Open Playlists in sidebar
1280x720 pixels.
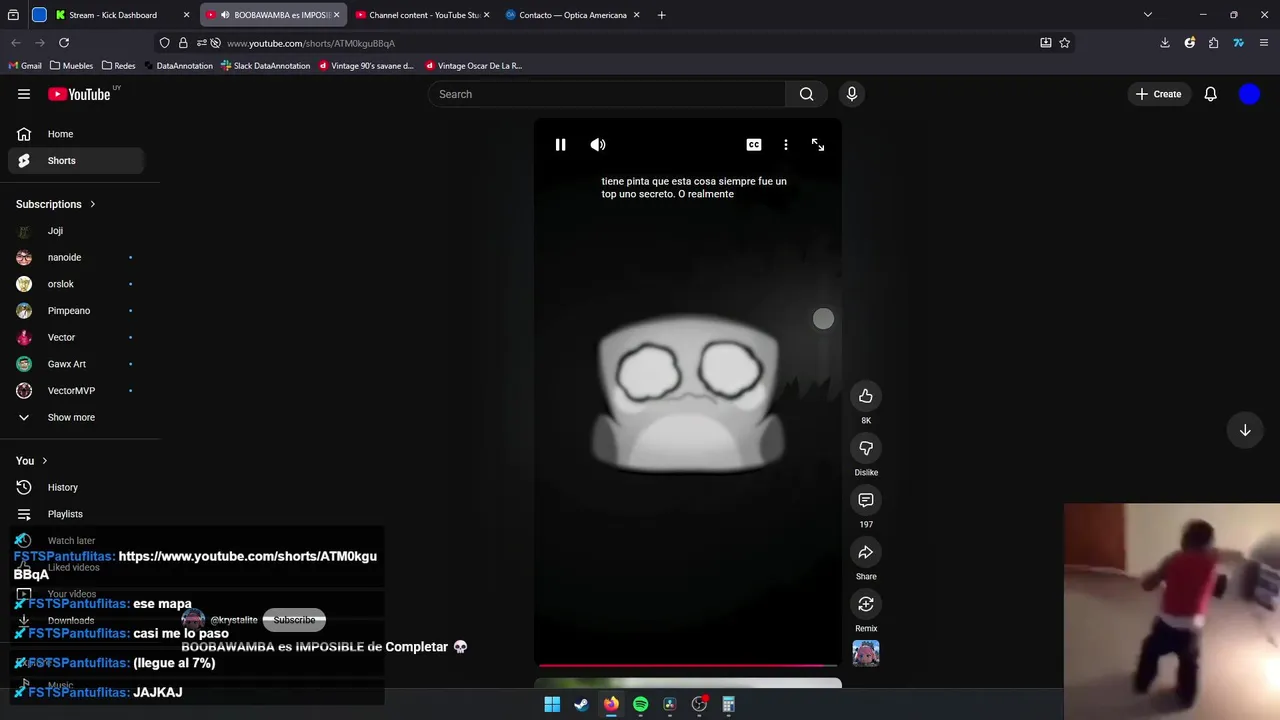pos(76,514)
